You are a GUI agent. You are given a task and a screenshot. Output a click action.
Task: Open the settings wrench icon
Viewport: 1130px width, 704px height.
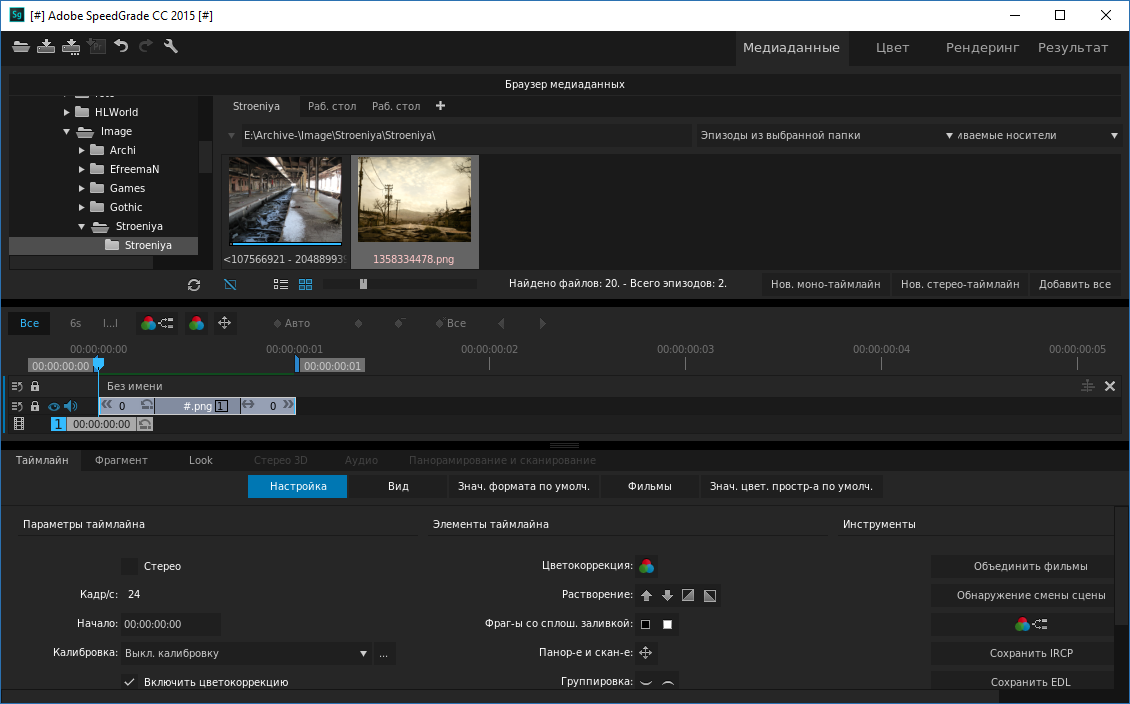pyautogui.click(x=170, y=46)
